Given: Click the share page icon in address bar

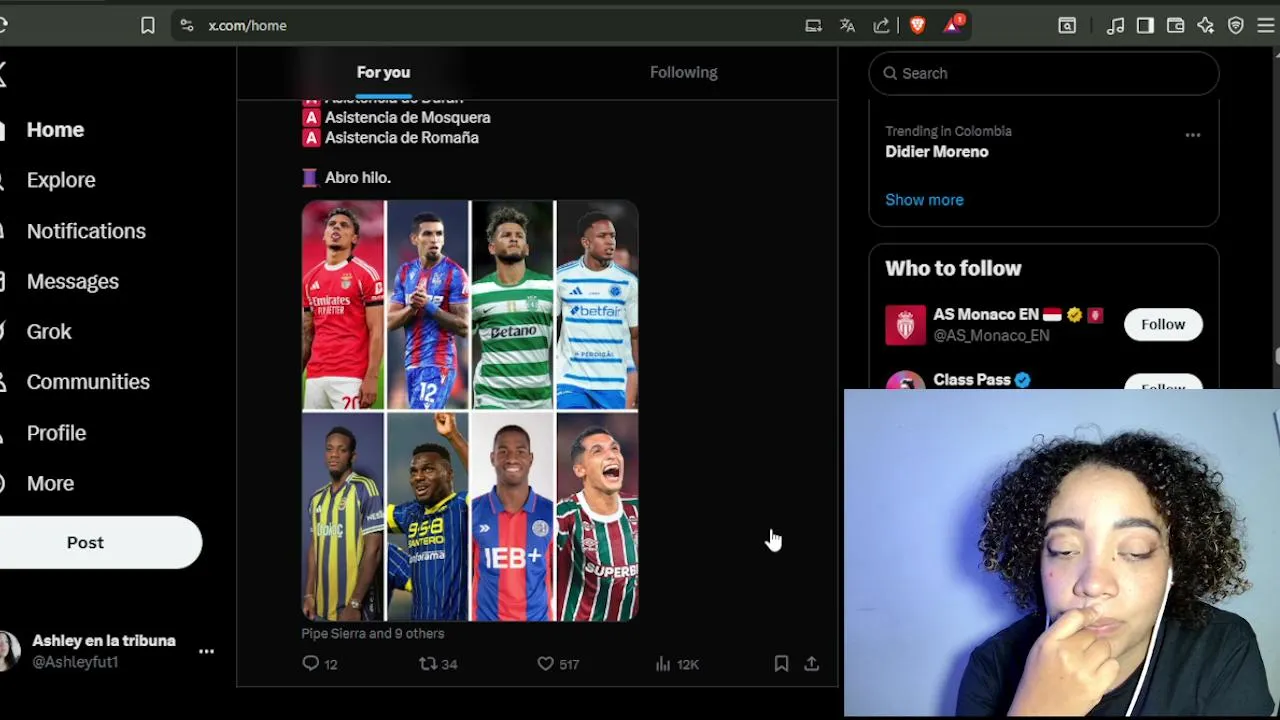Looking at the screenshot, I should (881, 26).
